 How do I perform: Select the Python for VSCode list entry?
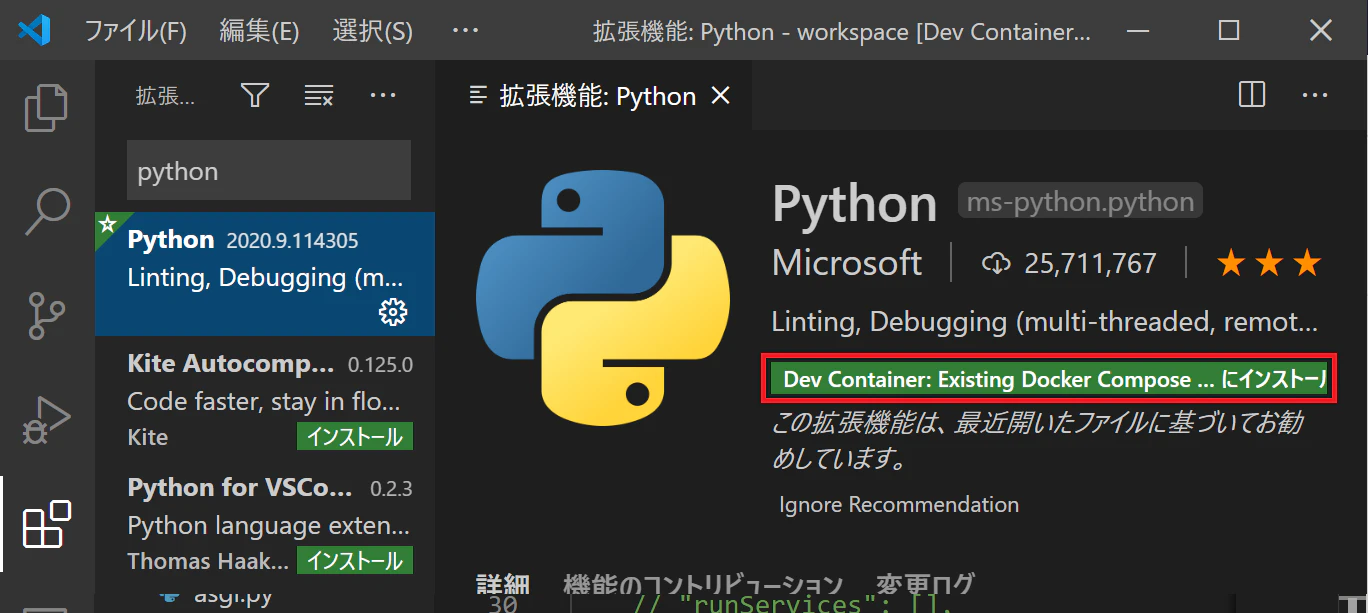coord(265,523)
